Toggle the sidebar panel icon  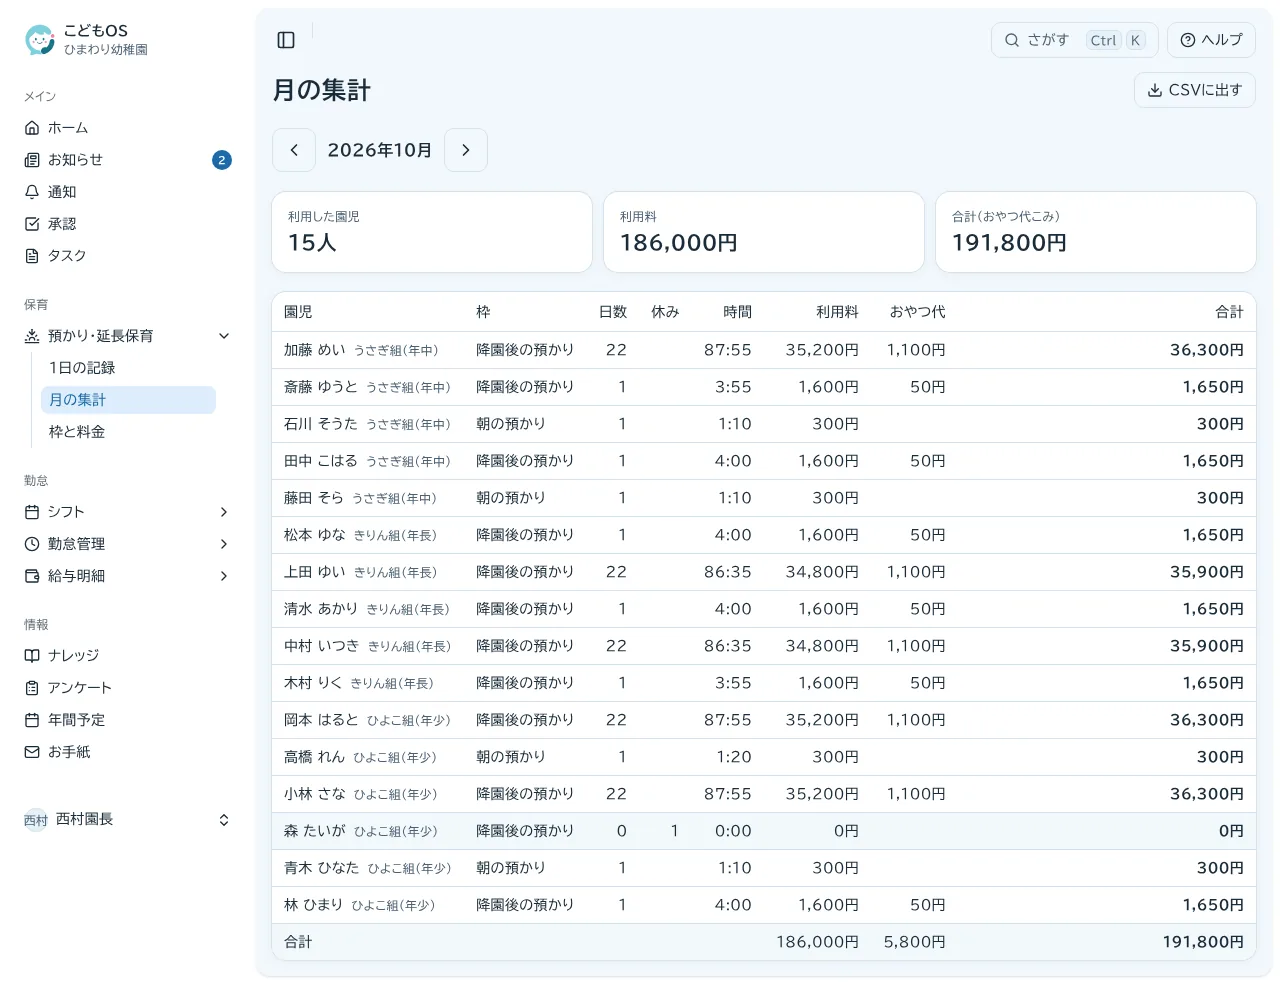(x=286, y=40)
